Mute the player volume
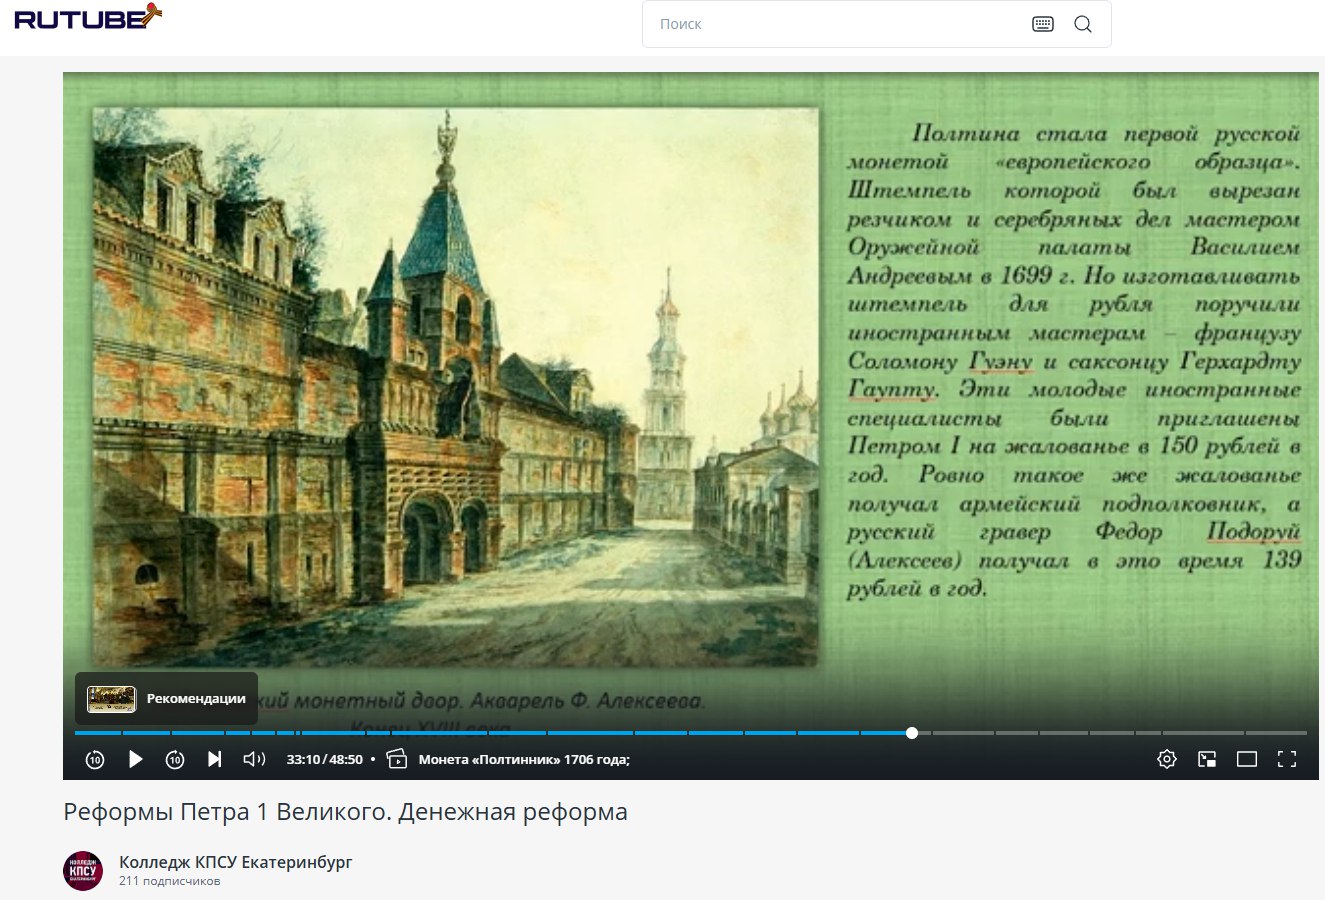Image resolution: width=1325 pixels, height=900 pixels. click(x=254, y=759)
